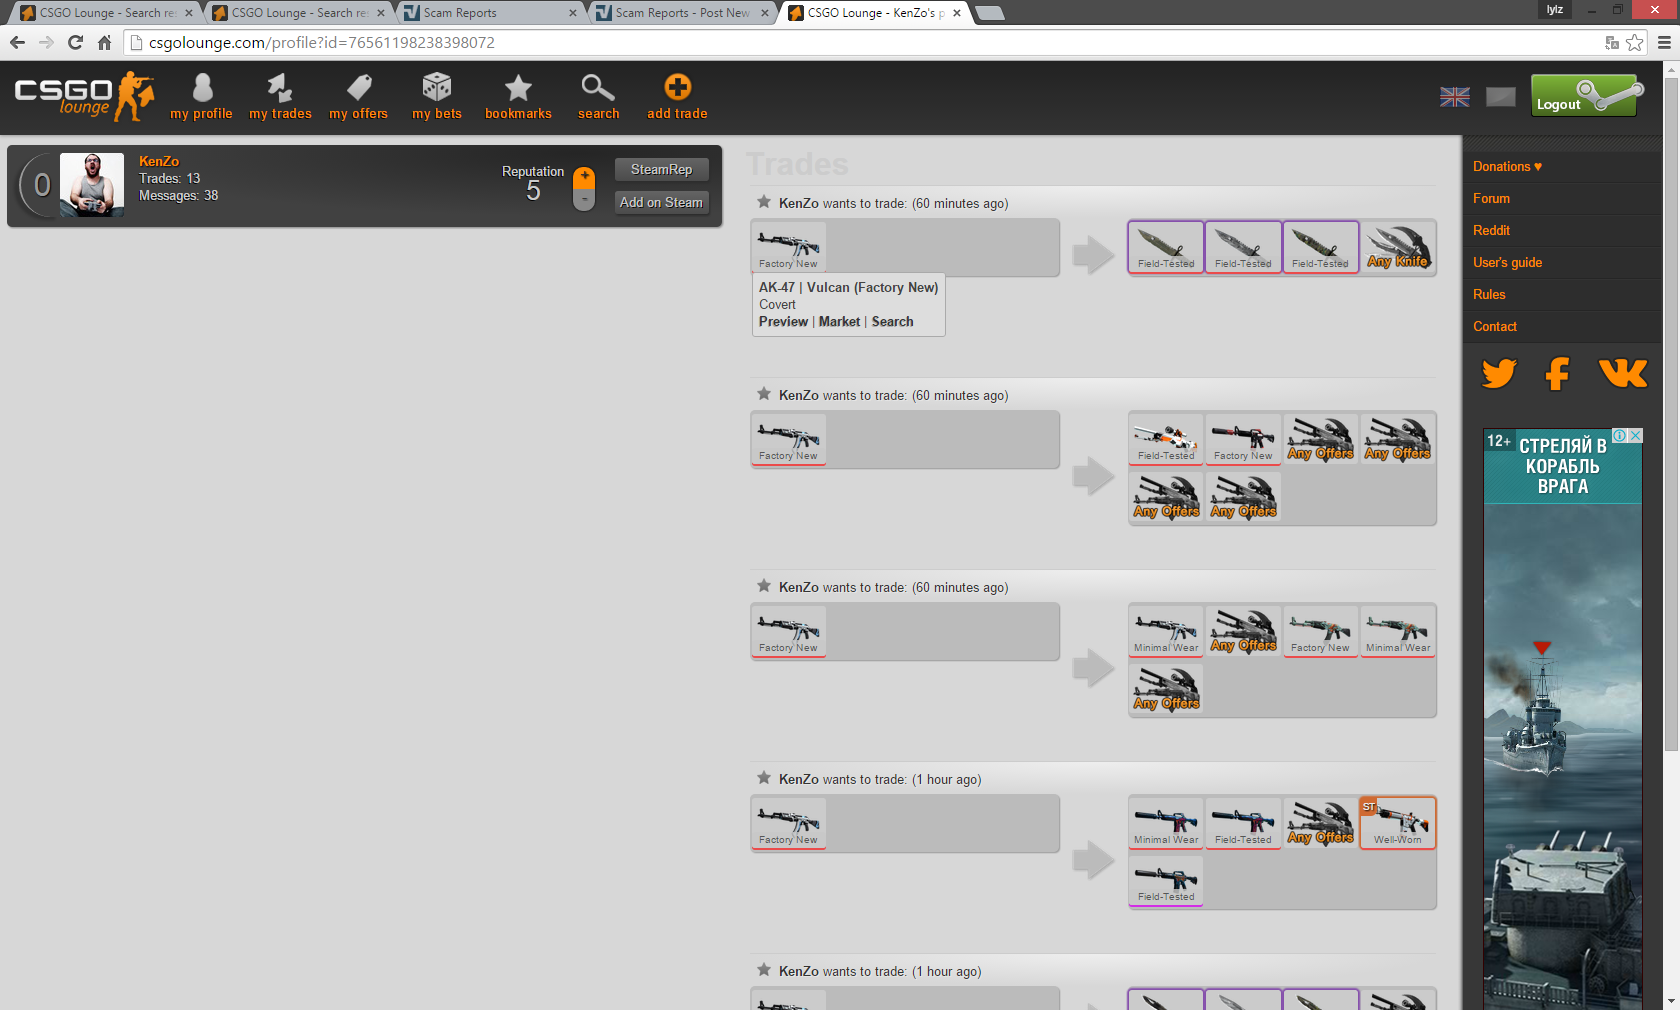Click the translate page icon in address bar
The width and height of the screenshot is (1680, 1010).
click(1611, 42)
